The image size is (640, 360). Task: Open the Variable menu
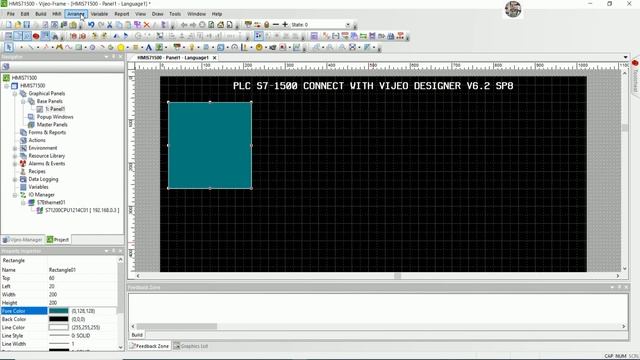point(99,14)
